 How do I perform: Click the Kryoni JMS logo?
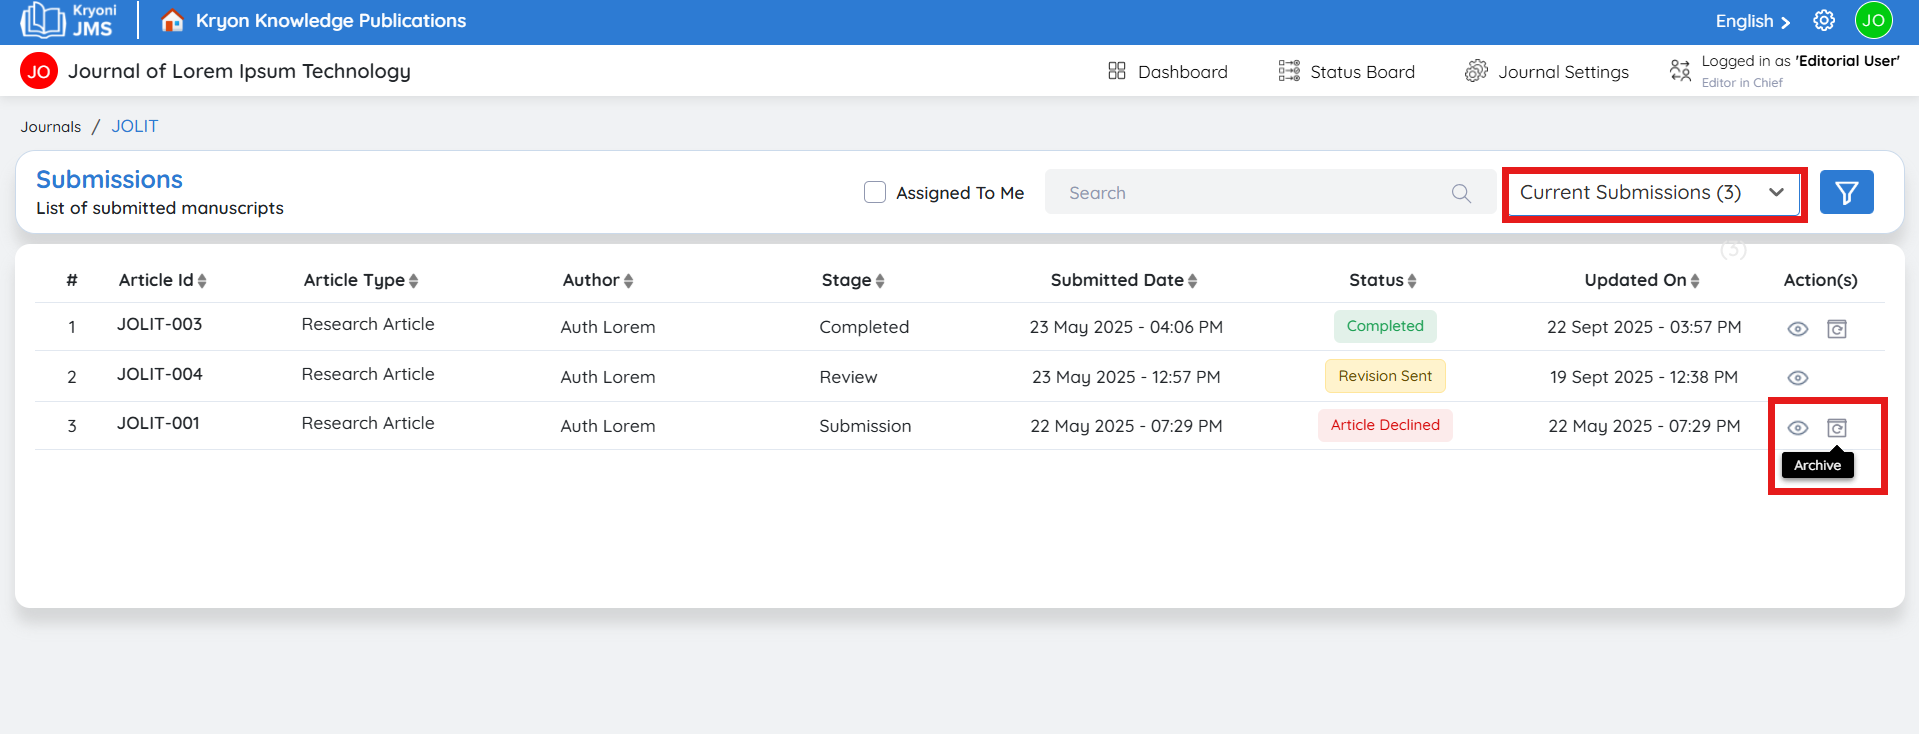(x=68, y=21)
